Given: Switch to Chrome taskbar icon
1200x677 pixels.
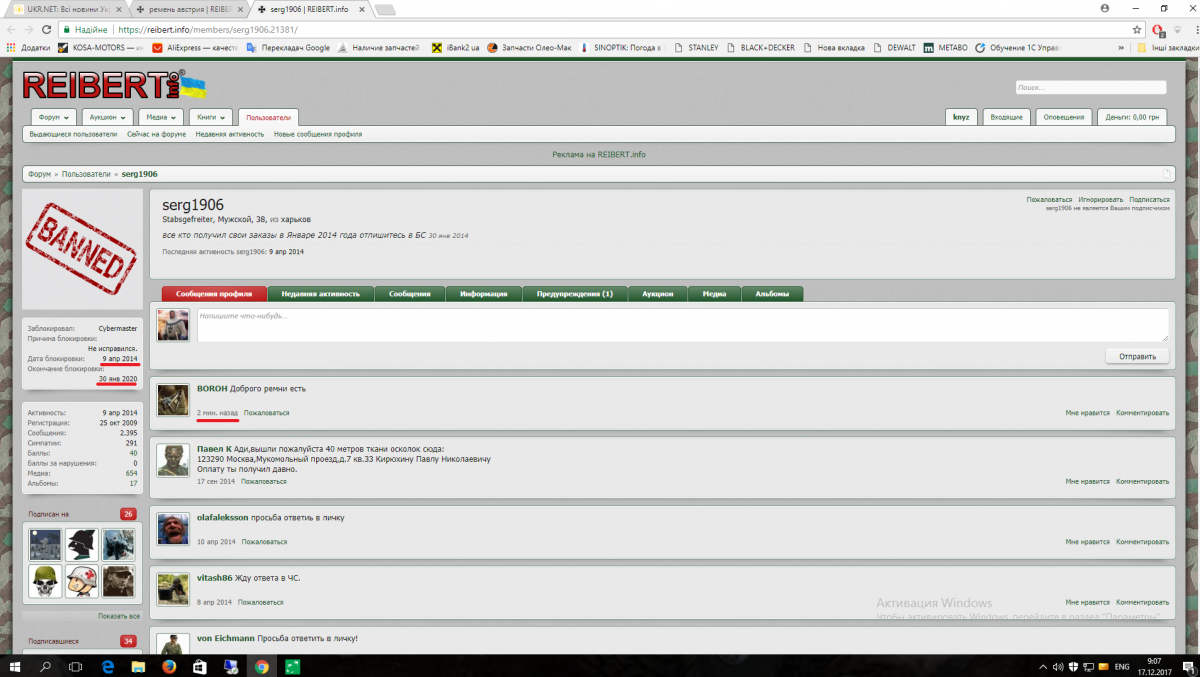Looking at the screenshot, I should pyautogui.click(x=261, y=666).
